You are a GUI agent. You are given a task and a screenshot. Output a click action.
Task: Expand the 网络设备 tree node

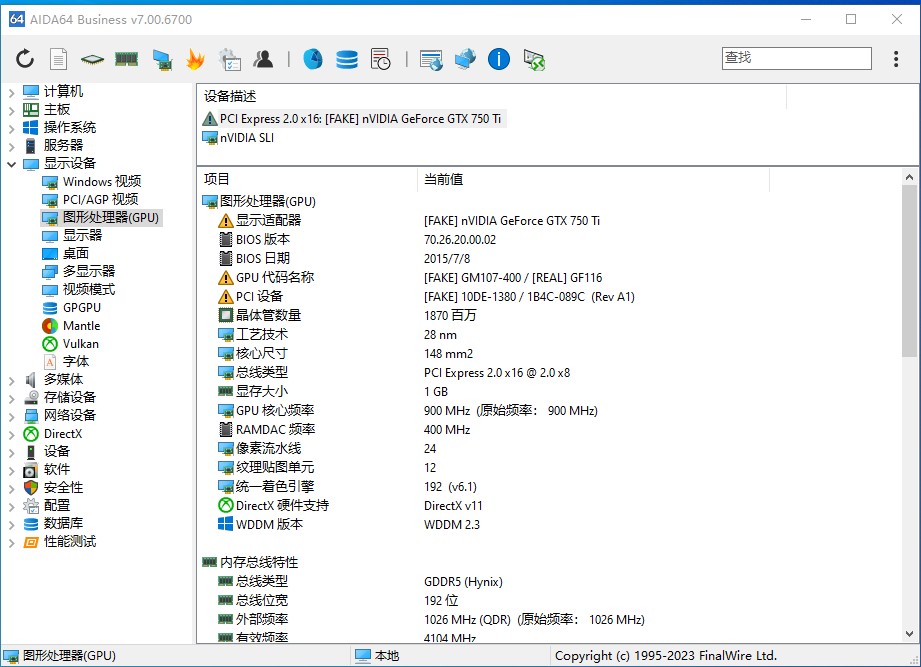(11, 417)
